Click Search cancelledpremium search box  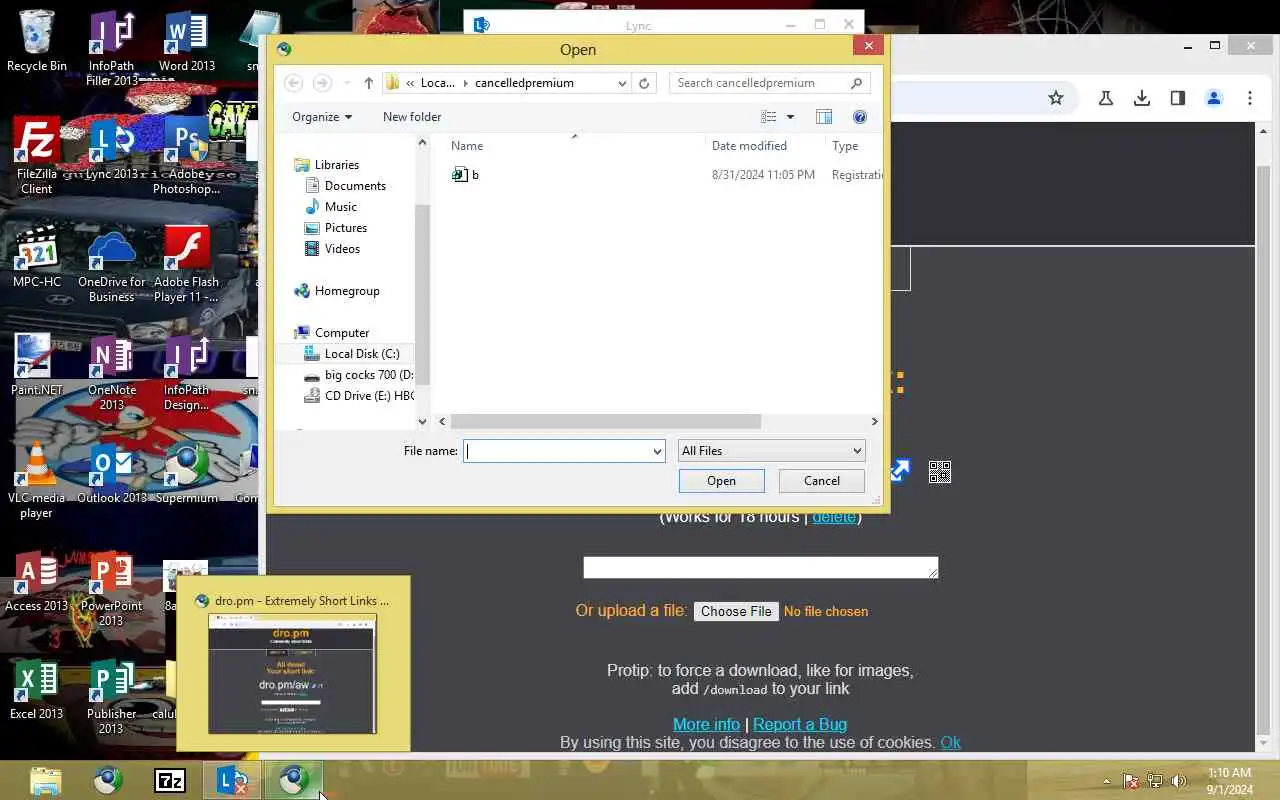tap(769, 83)
